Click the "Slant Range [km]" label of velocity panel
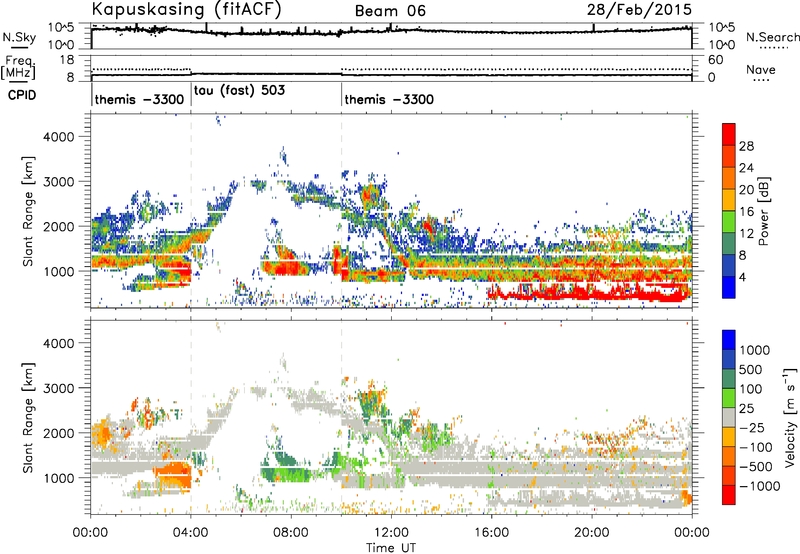 28,417
